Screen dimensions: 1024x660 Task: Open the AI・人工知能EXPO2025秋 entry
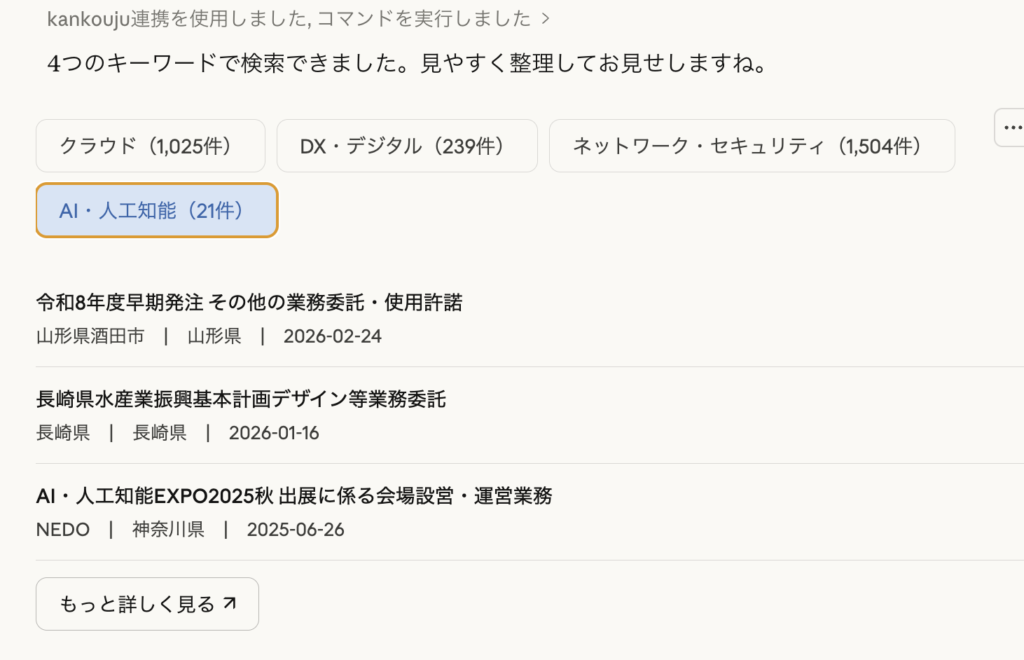(x=294, y=496)
